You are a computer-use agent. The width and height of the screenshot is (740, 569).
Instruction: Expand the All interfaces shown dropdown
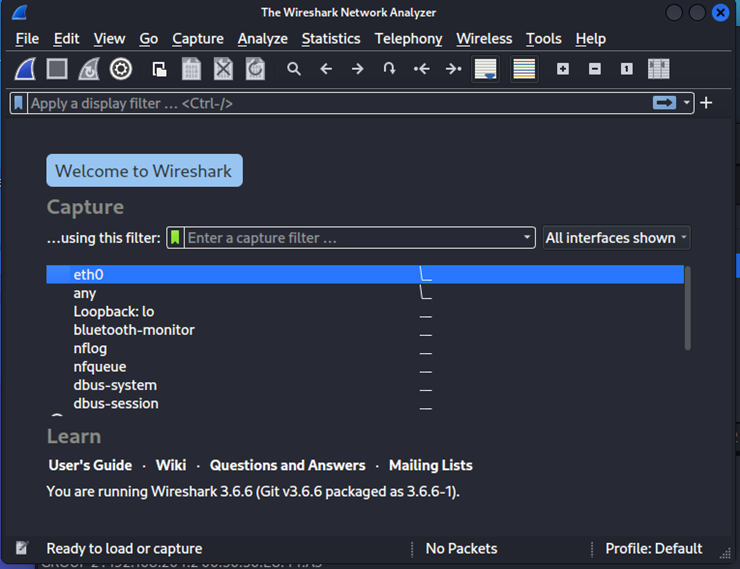[x=616, y=238]
